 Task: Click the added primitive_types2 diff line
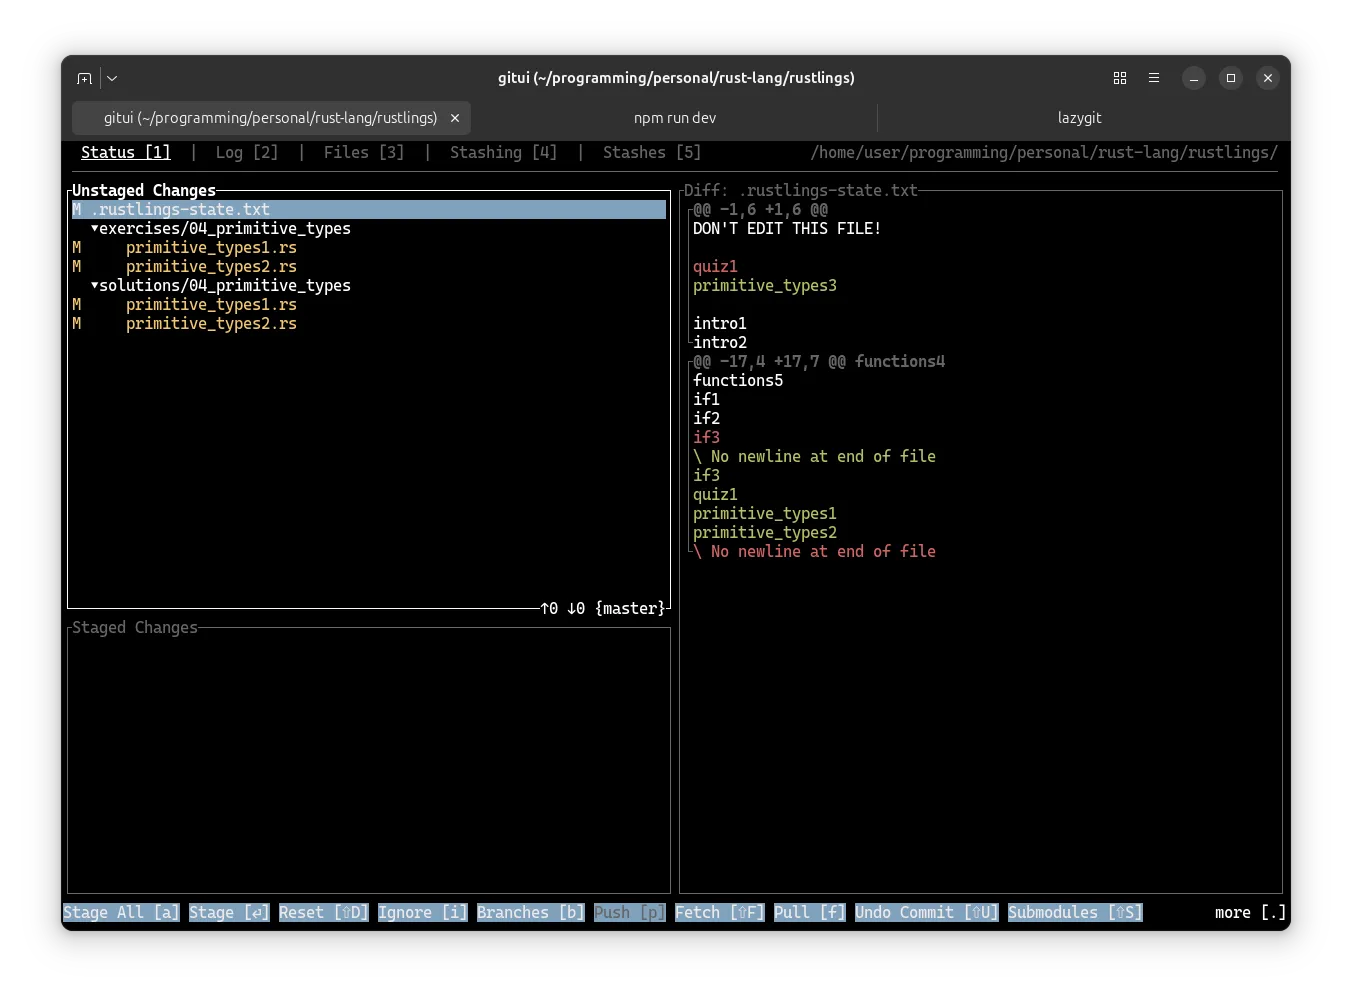coord(765,533)
